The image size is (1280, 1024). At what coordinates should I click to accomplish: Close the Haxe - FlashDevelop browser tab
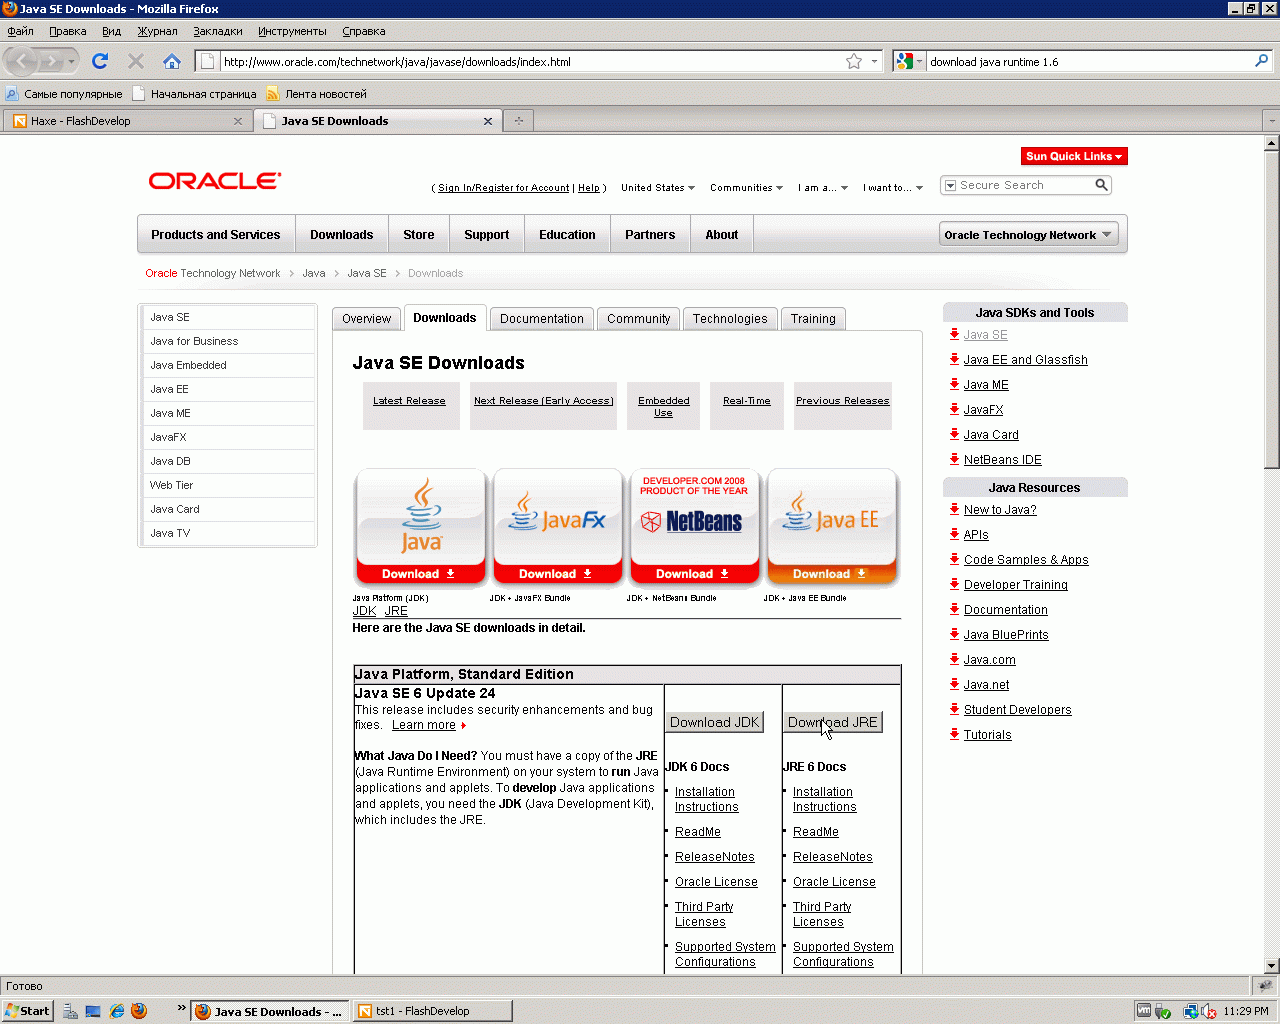coord(238,121)
